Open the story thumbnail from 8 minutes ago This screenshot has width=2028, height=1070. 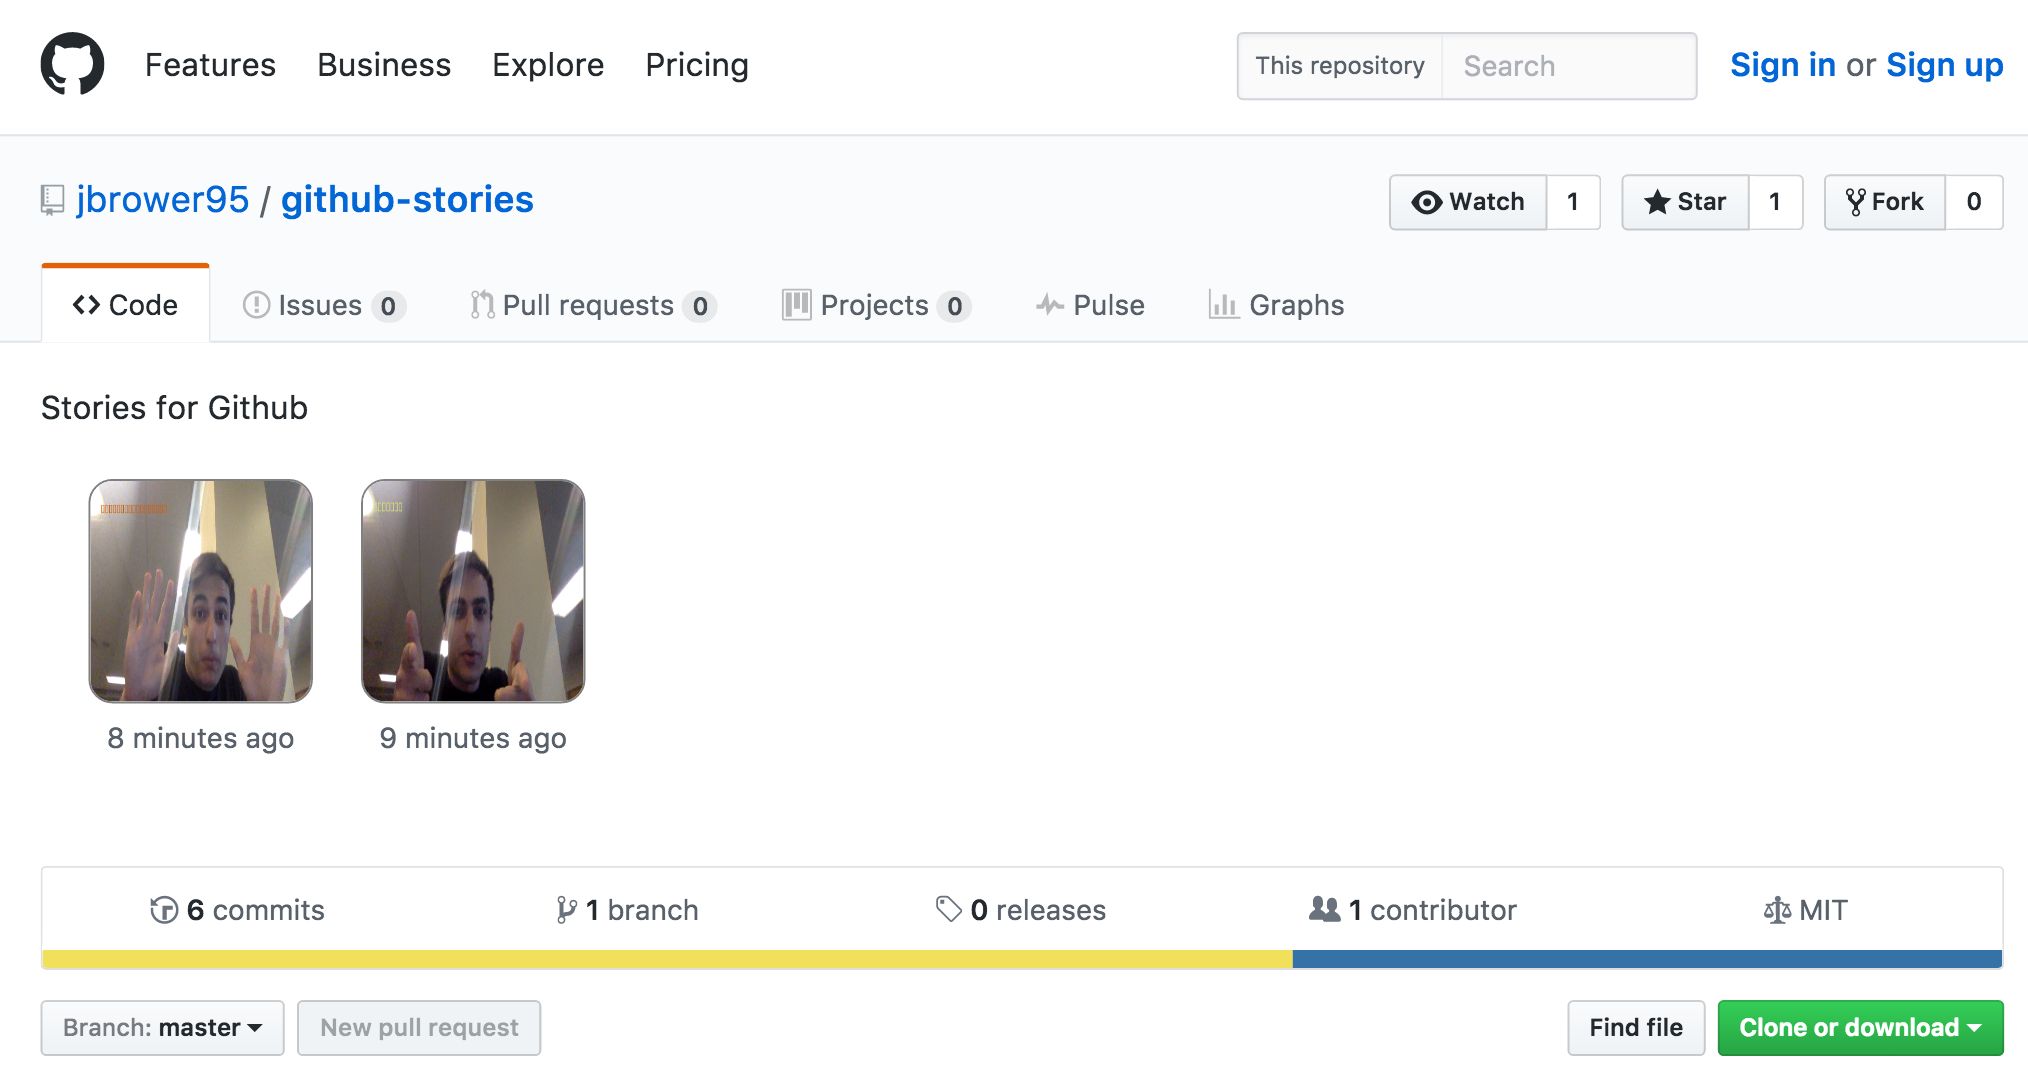click(x=201, y=591)
